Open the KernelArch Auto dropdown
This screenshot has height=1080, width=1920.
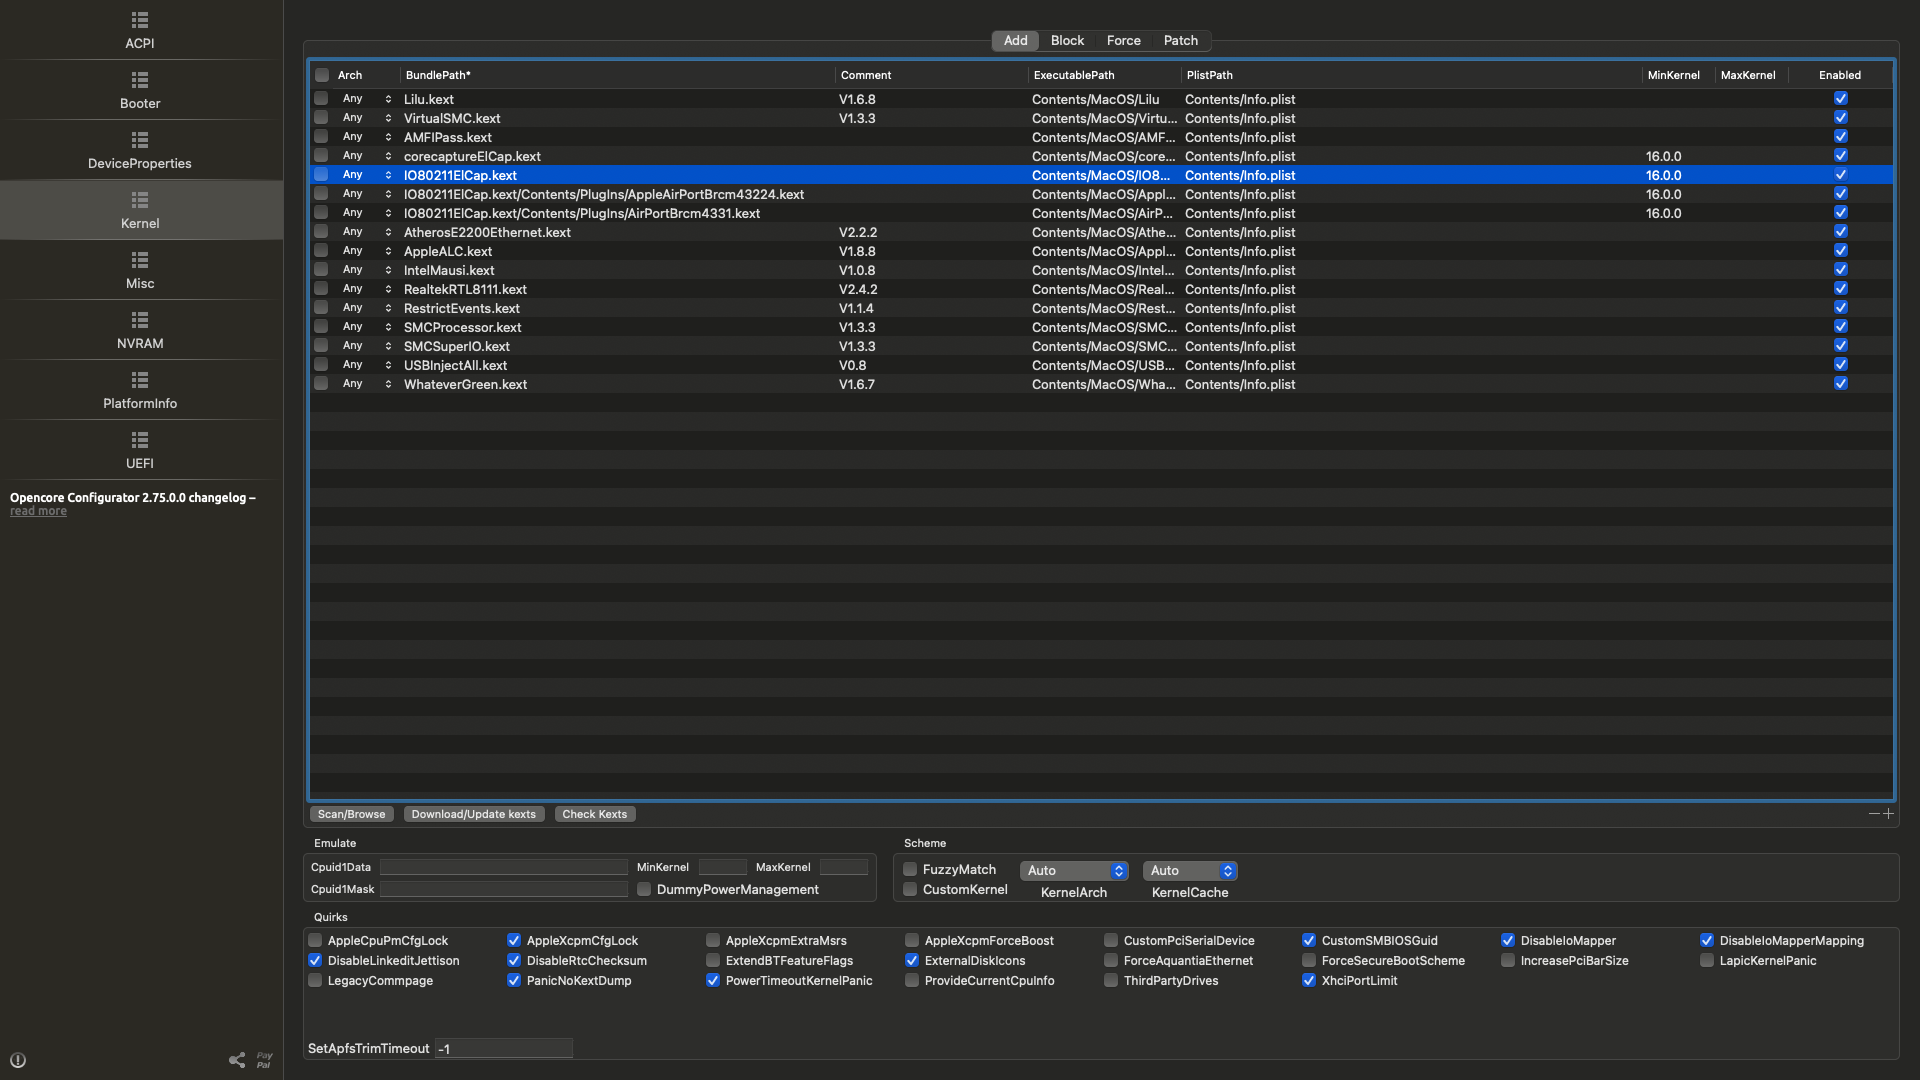(x=1074, y=871)
